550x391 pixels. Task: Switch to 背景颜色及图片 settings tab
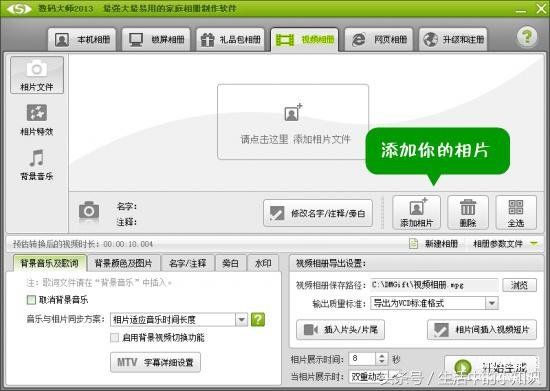pos(123,263)
